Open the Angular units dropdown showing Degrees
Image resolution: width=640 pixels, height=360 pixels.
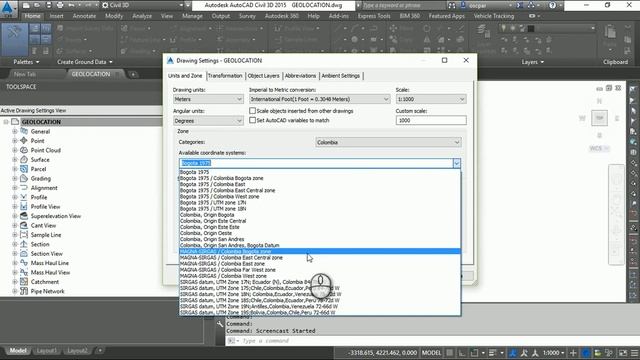tap(208, 121)
